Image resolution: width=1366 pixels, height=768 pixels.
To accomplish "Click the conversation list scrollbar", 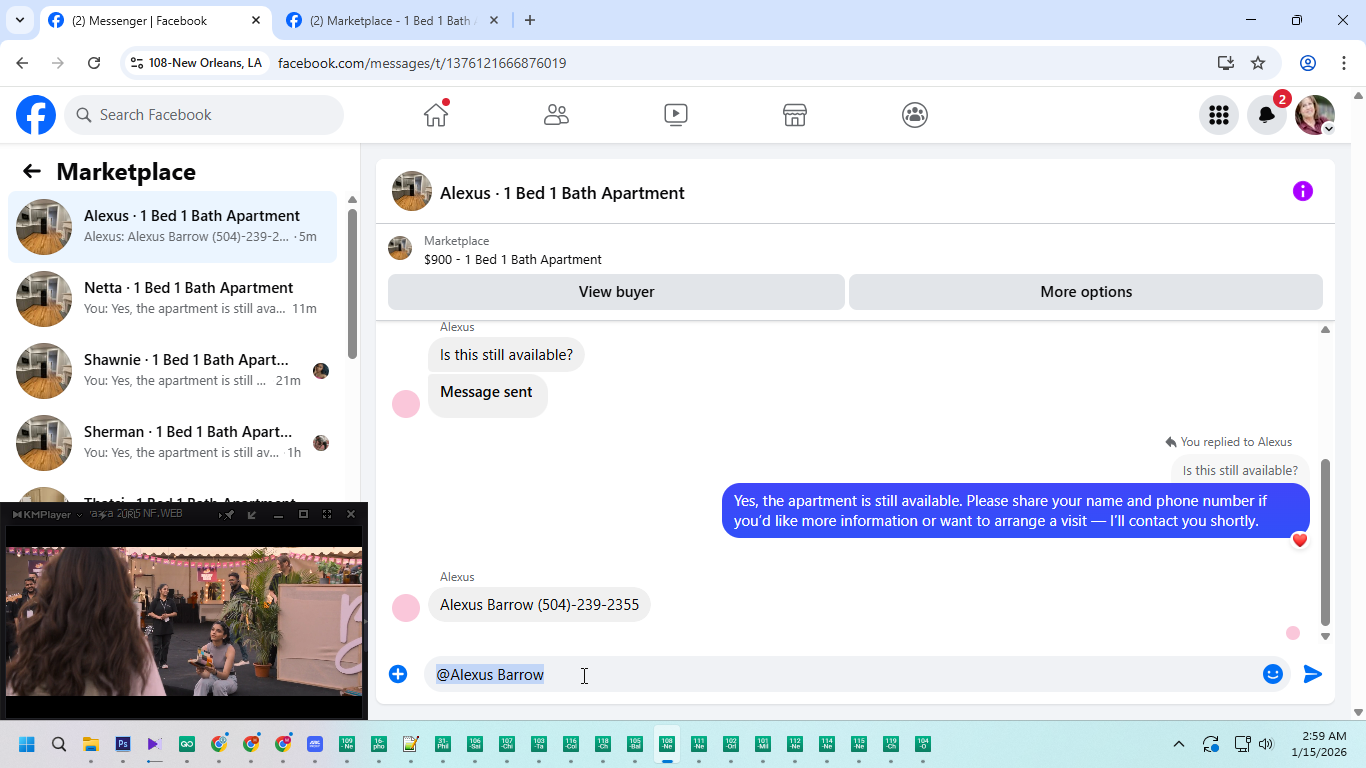I will (x=352, y=283).
